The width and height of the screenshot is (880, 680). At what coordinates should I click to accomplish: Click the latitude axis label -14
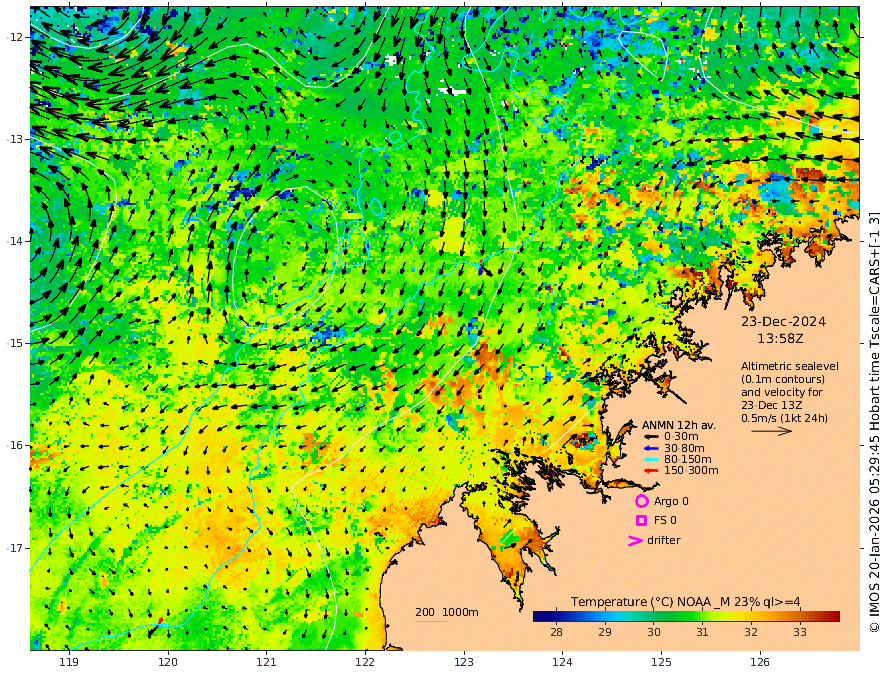pyautogui.click(x=15, y=241)
